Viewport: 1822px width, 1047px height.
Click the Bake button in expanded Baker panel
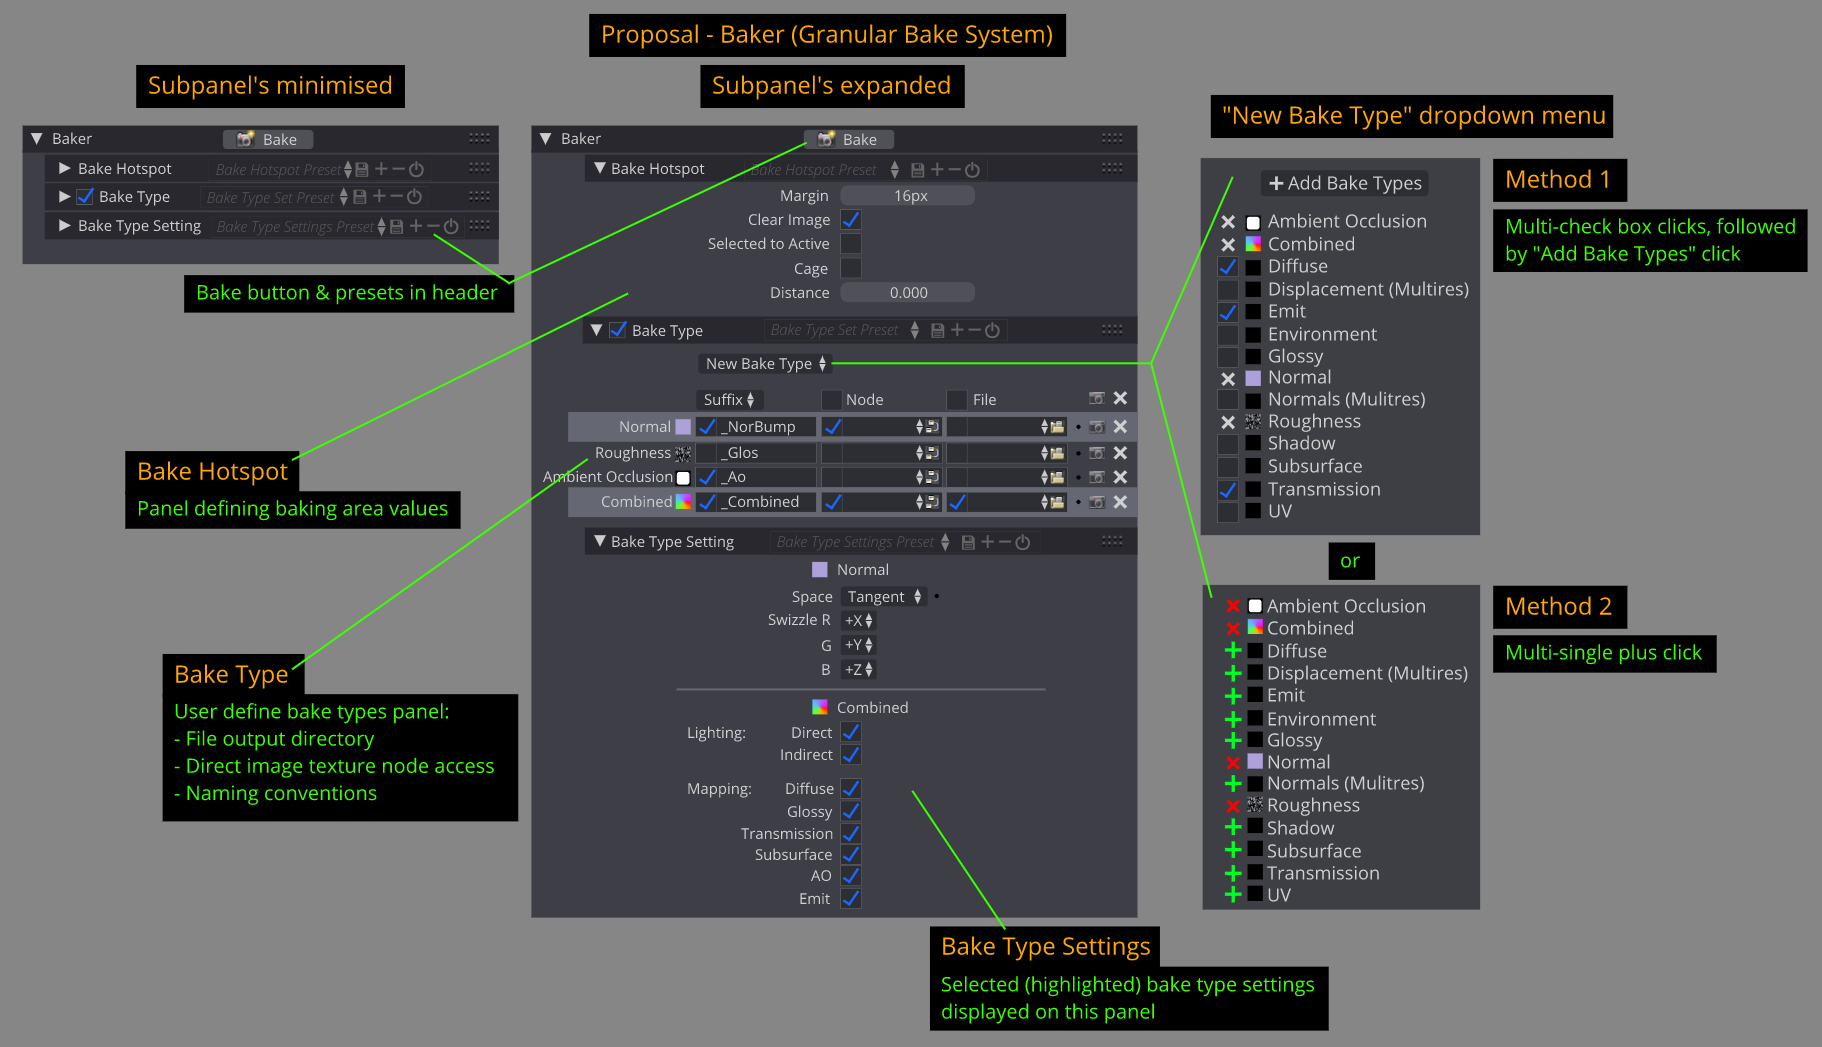point(848,139)
